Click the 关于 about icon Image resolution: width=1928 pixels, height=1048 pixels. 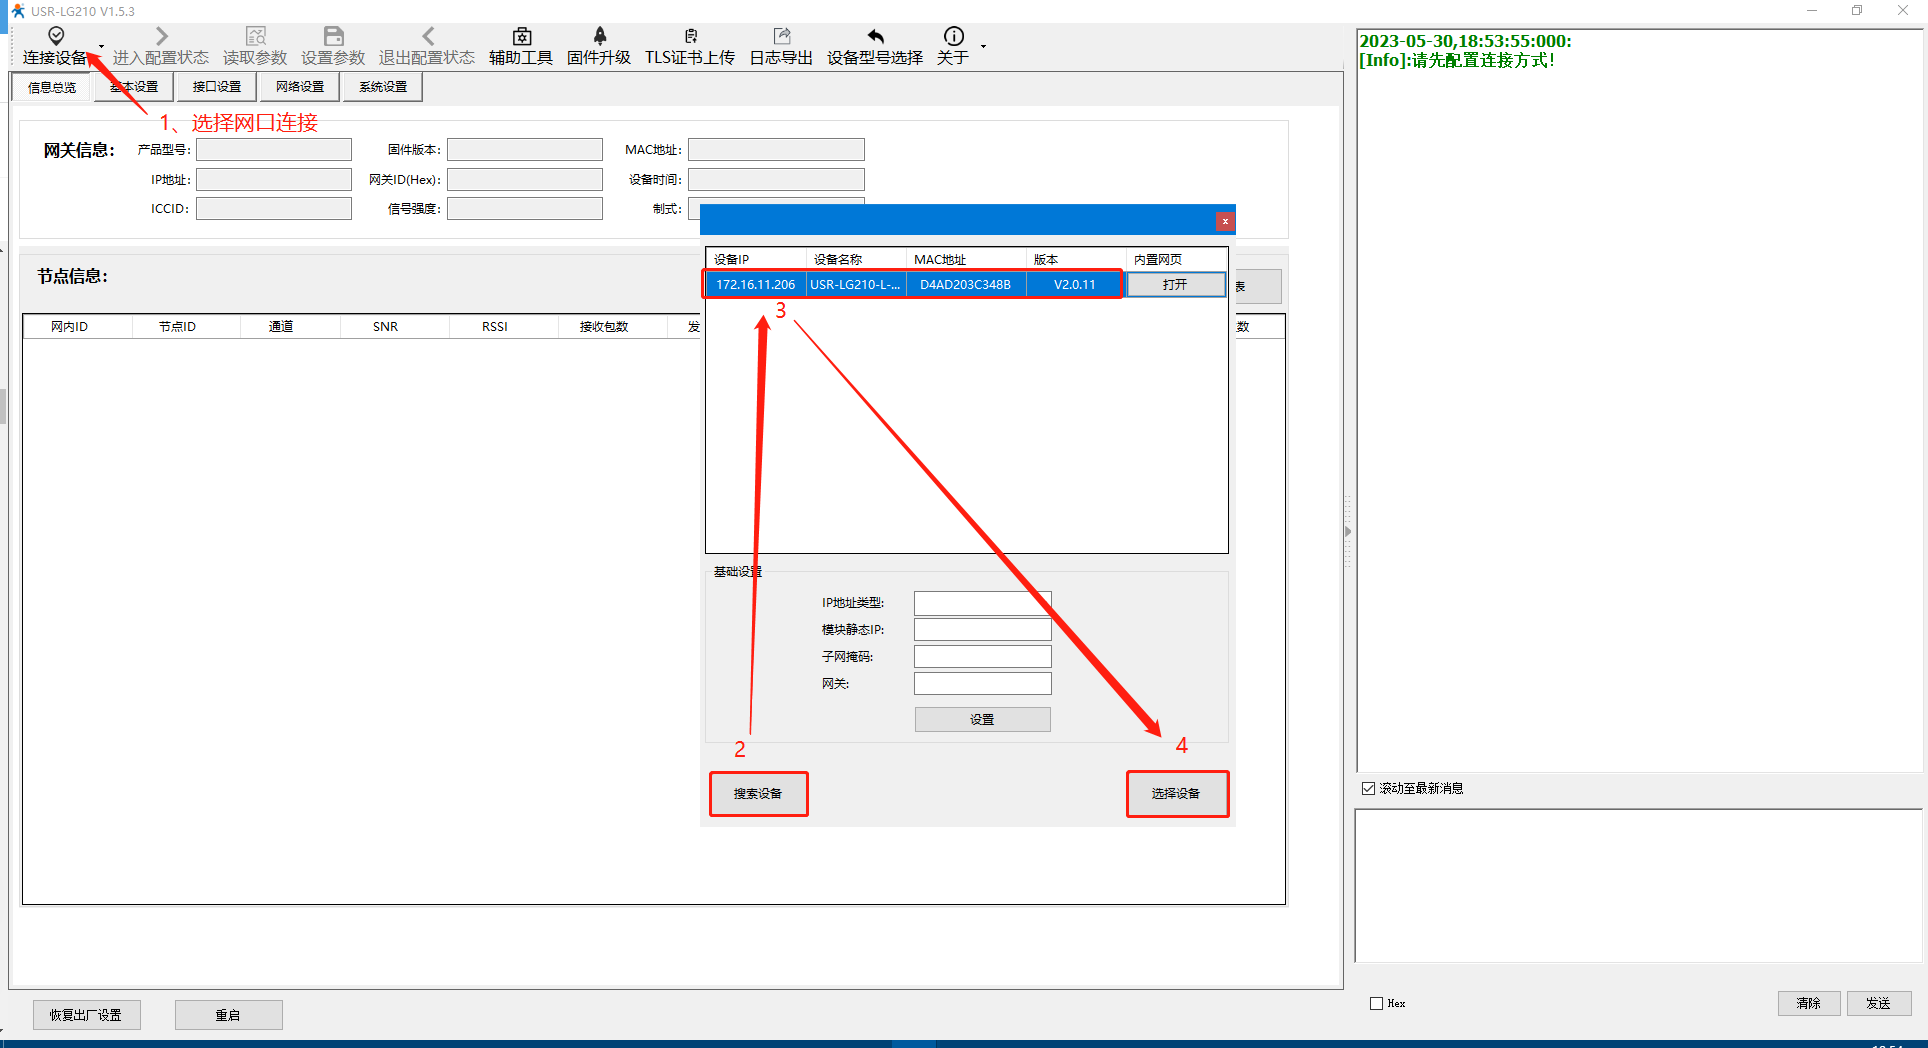(x=953, y=36)
